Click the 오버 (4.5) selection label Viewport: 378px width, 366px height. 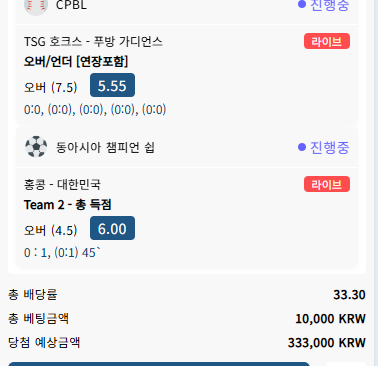point(50,230)
